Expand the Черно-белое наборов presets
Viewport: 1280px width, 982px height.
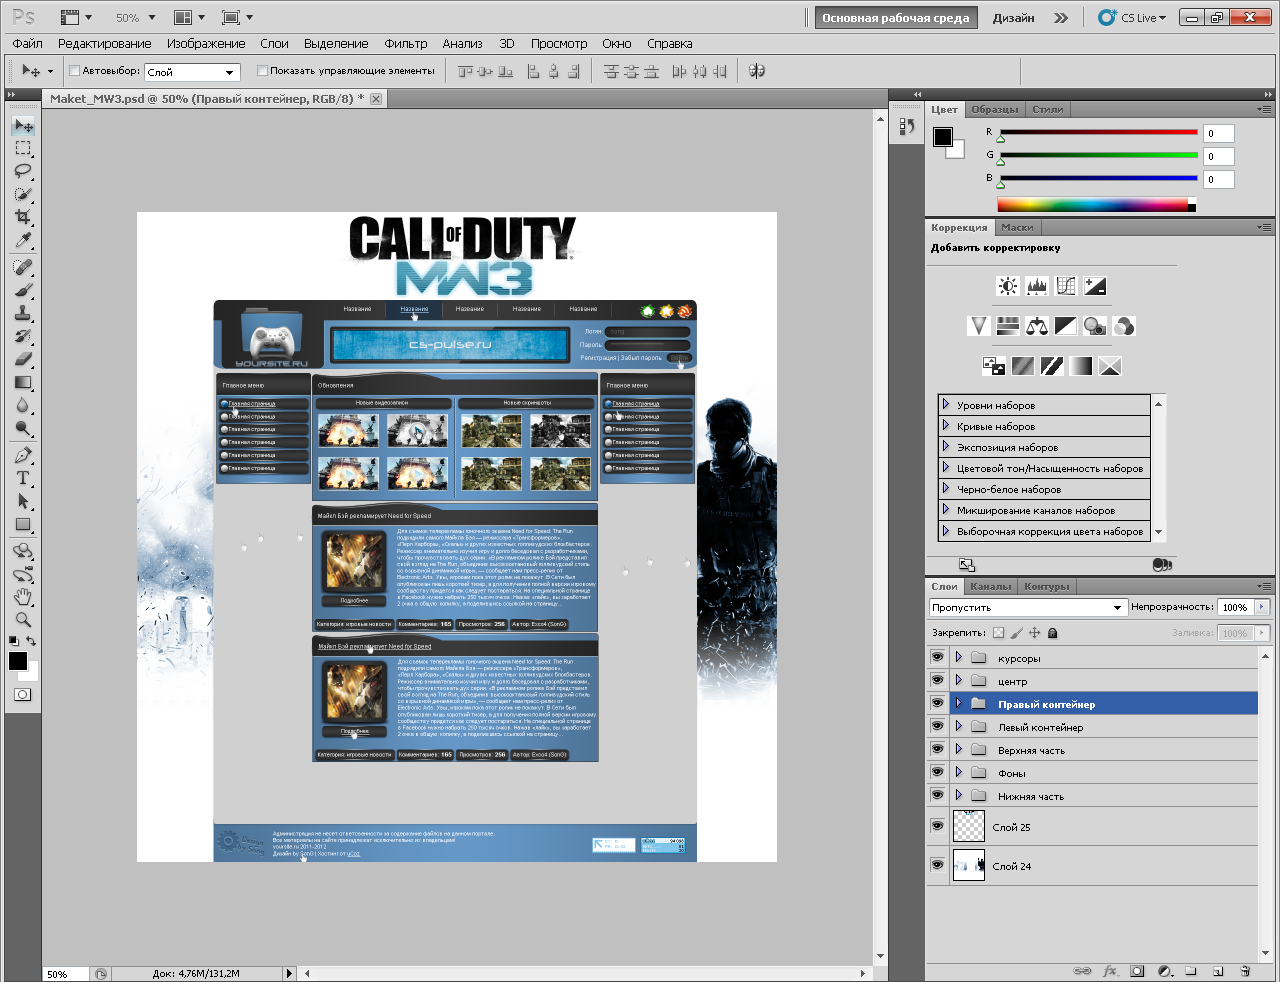point(945,489)
